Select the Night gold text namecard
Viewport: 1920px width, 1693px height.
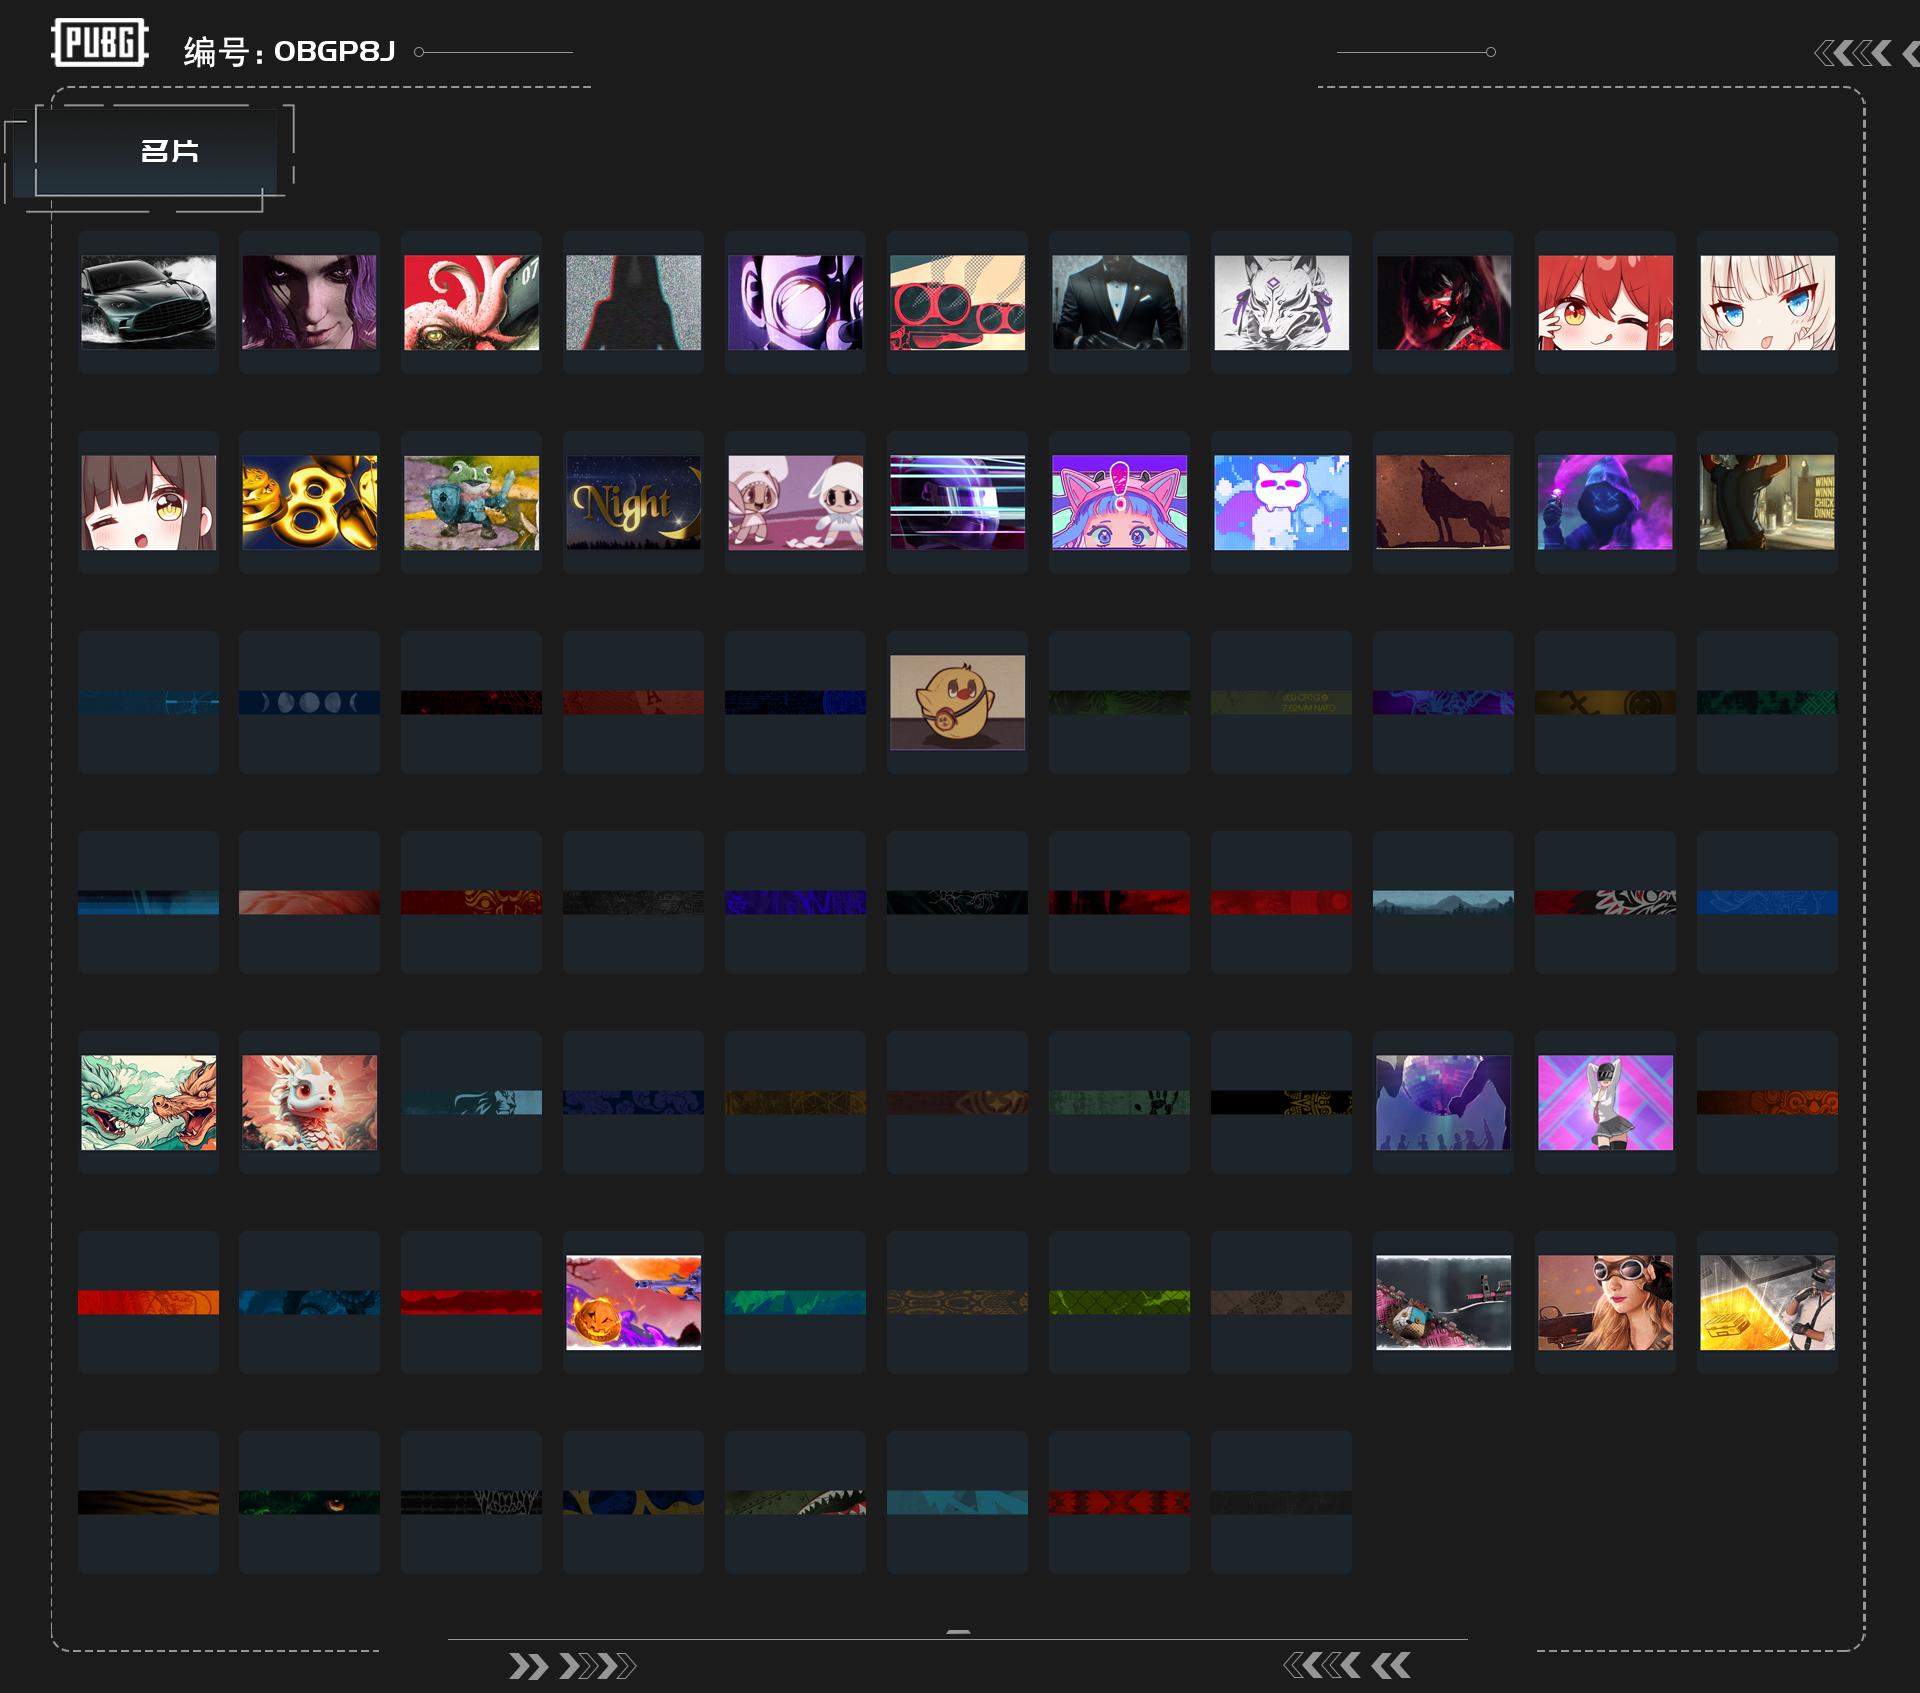point(633,502)
